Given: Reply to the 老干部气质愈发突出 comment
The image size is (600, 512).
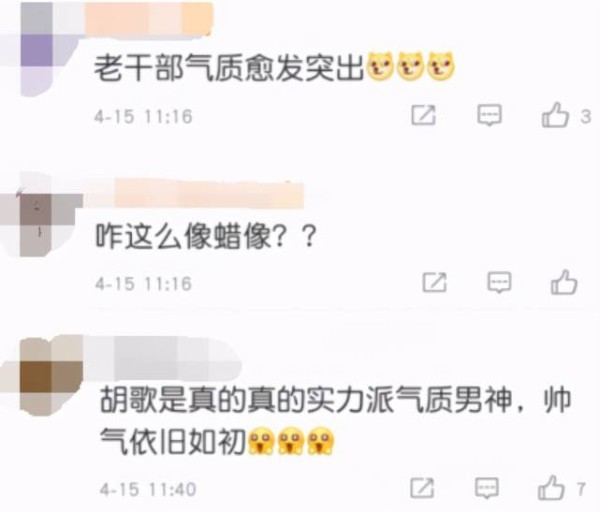Looking at the screenshot, I should [x=489, y=115].
